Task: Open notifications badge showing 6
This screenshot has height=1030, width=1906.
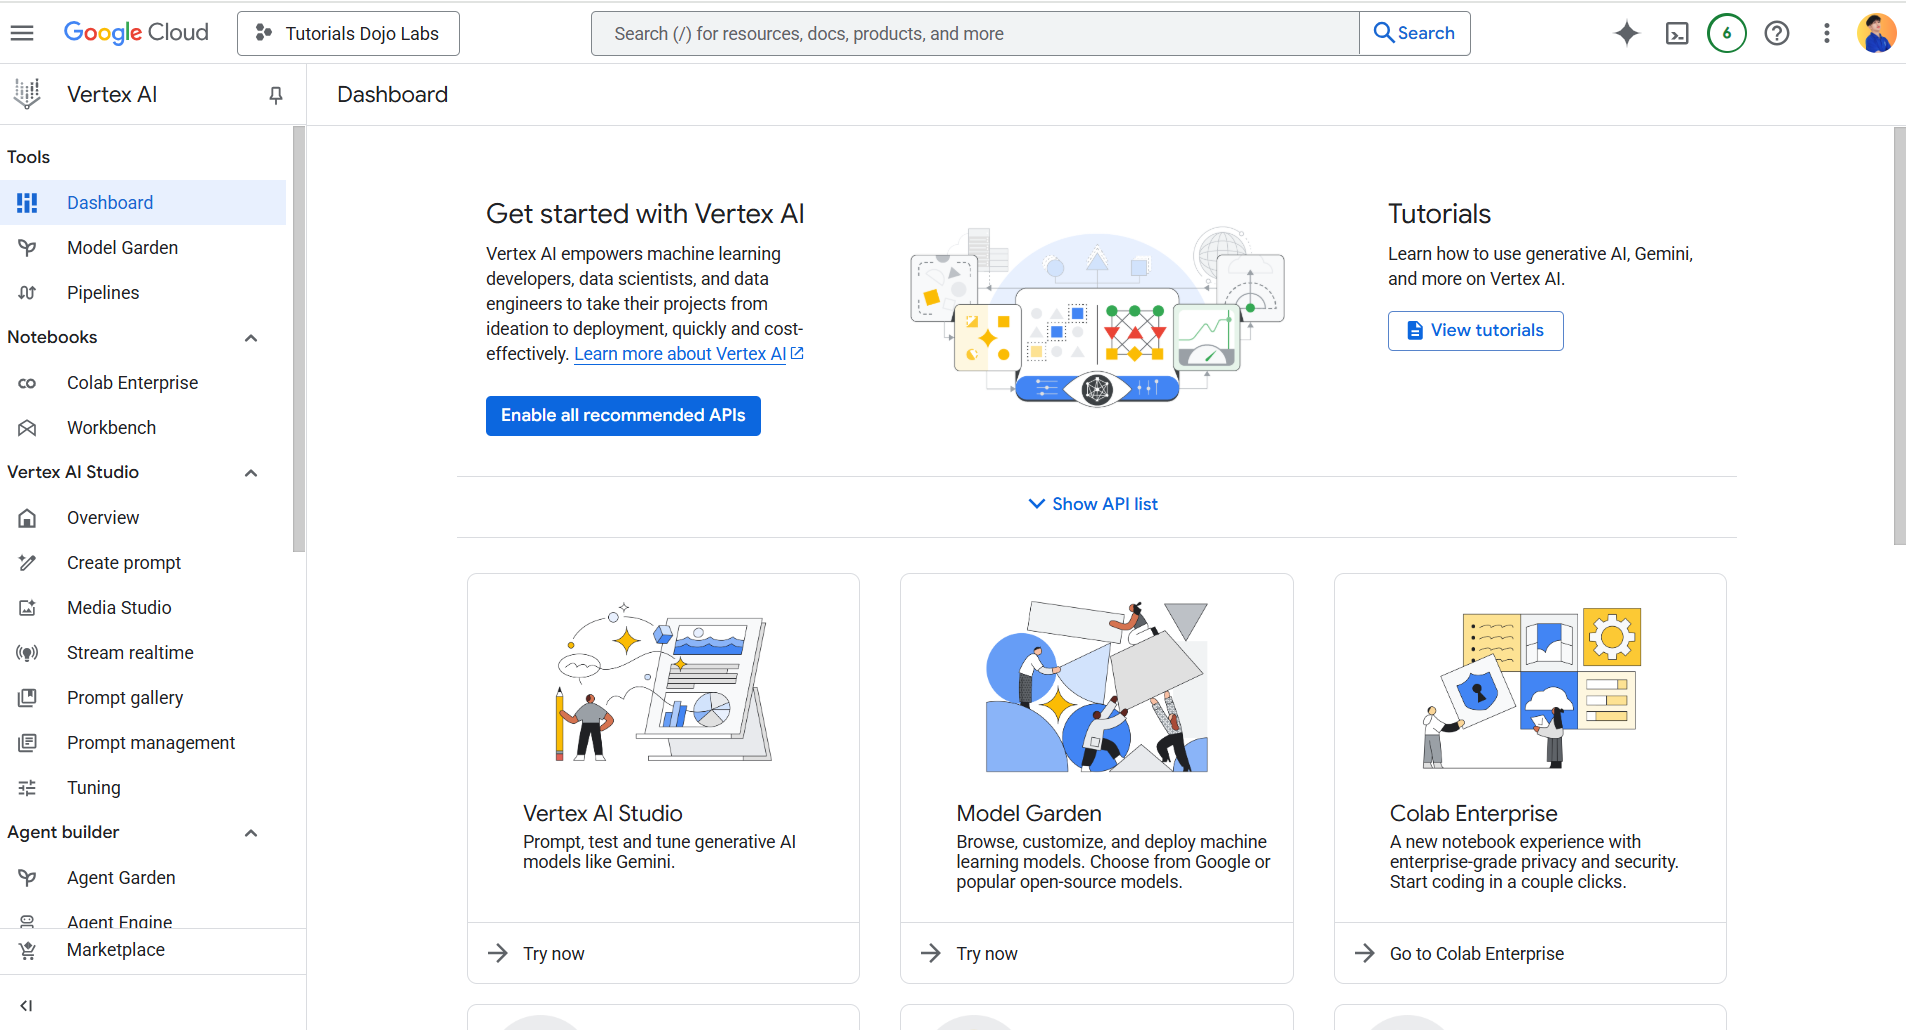Action: [1727, 33]
